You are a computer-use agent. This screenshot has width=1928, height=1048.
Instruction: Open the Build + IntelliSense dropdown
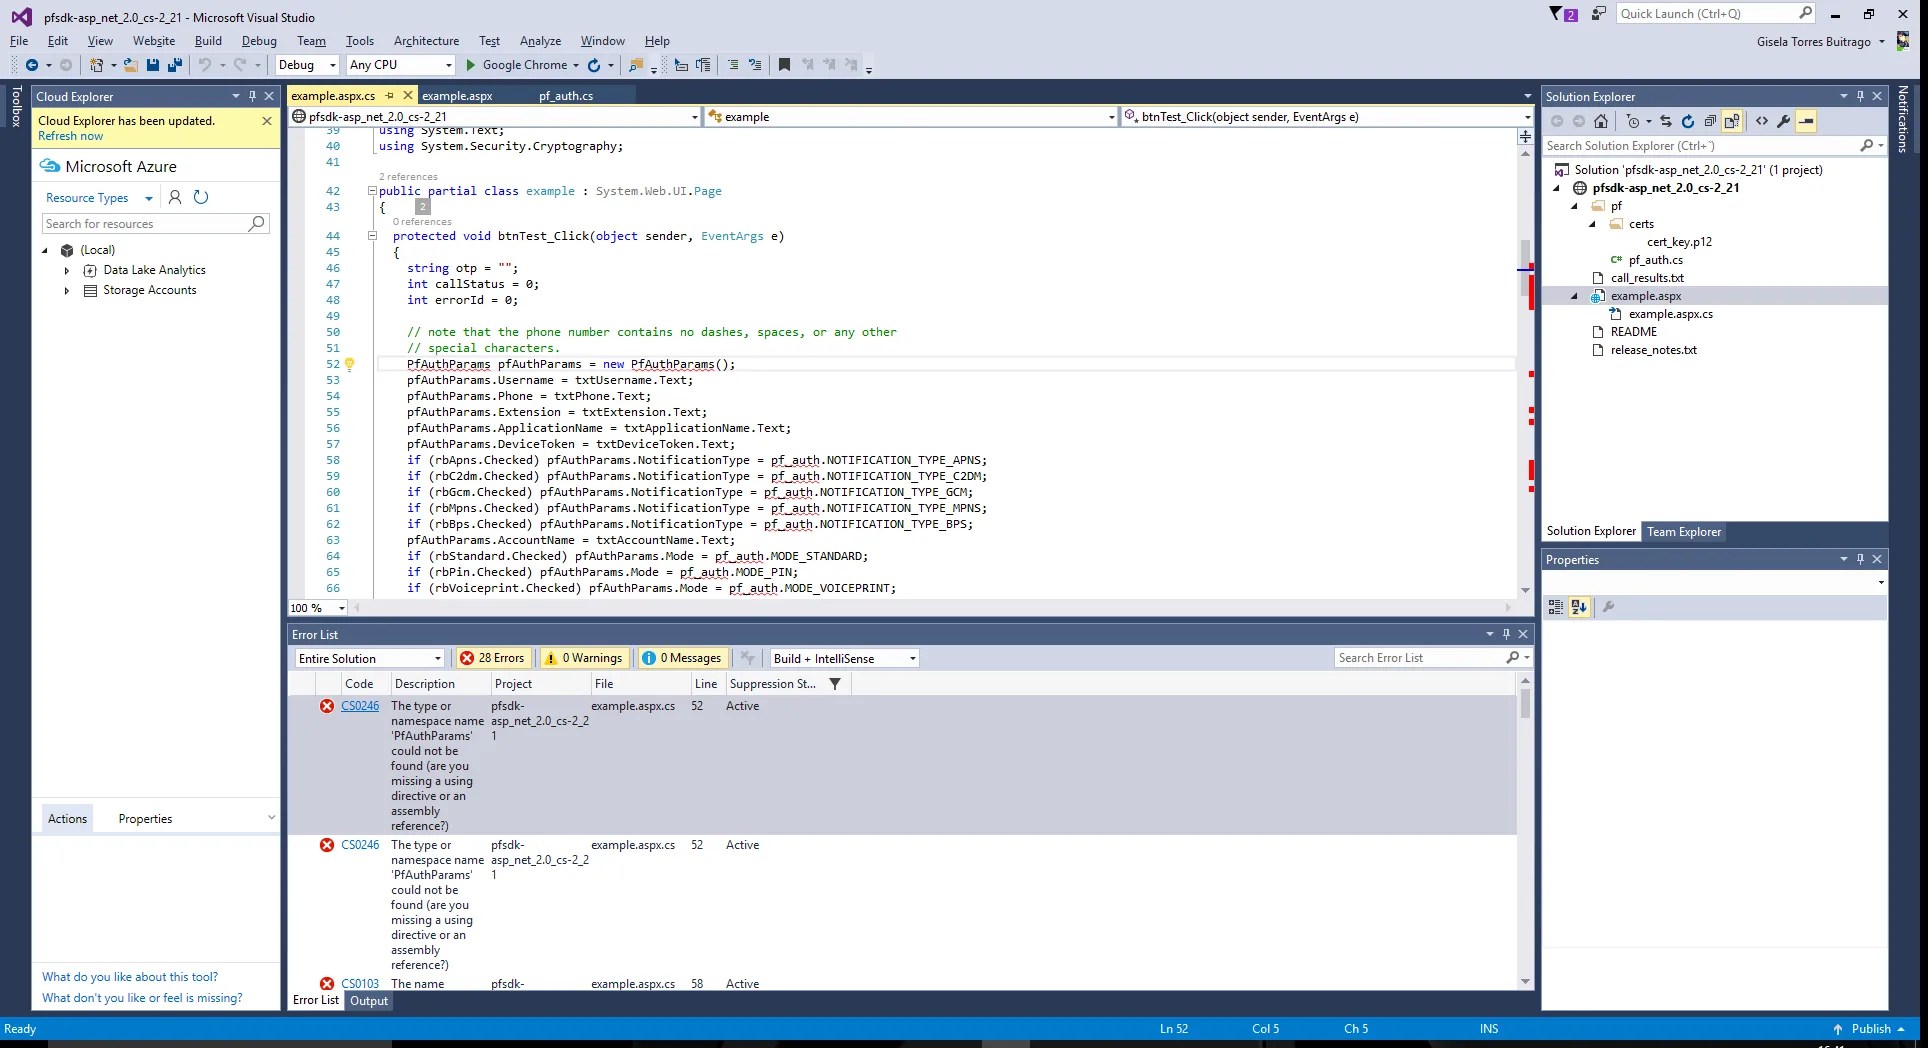pyautogui.click(x=844, y=658)
